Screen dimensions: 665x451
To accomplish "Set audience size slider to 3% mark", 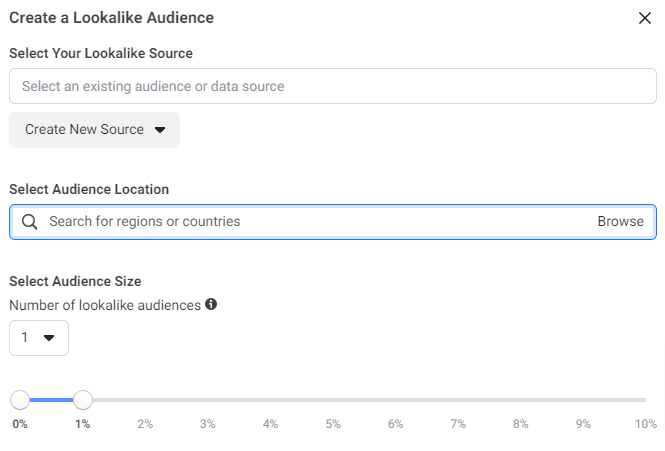I will [x=208, y=401].
